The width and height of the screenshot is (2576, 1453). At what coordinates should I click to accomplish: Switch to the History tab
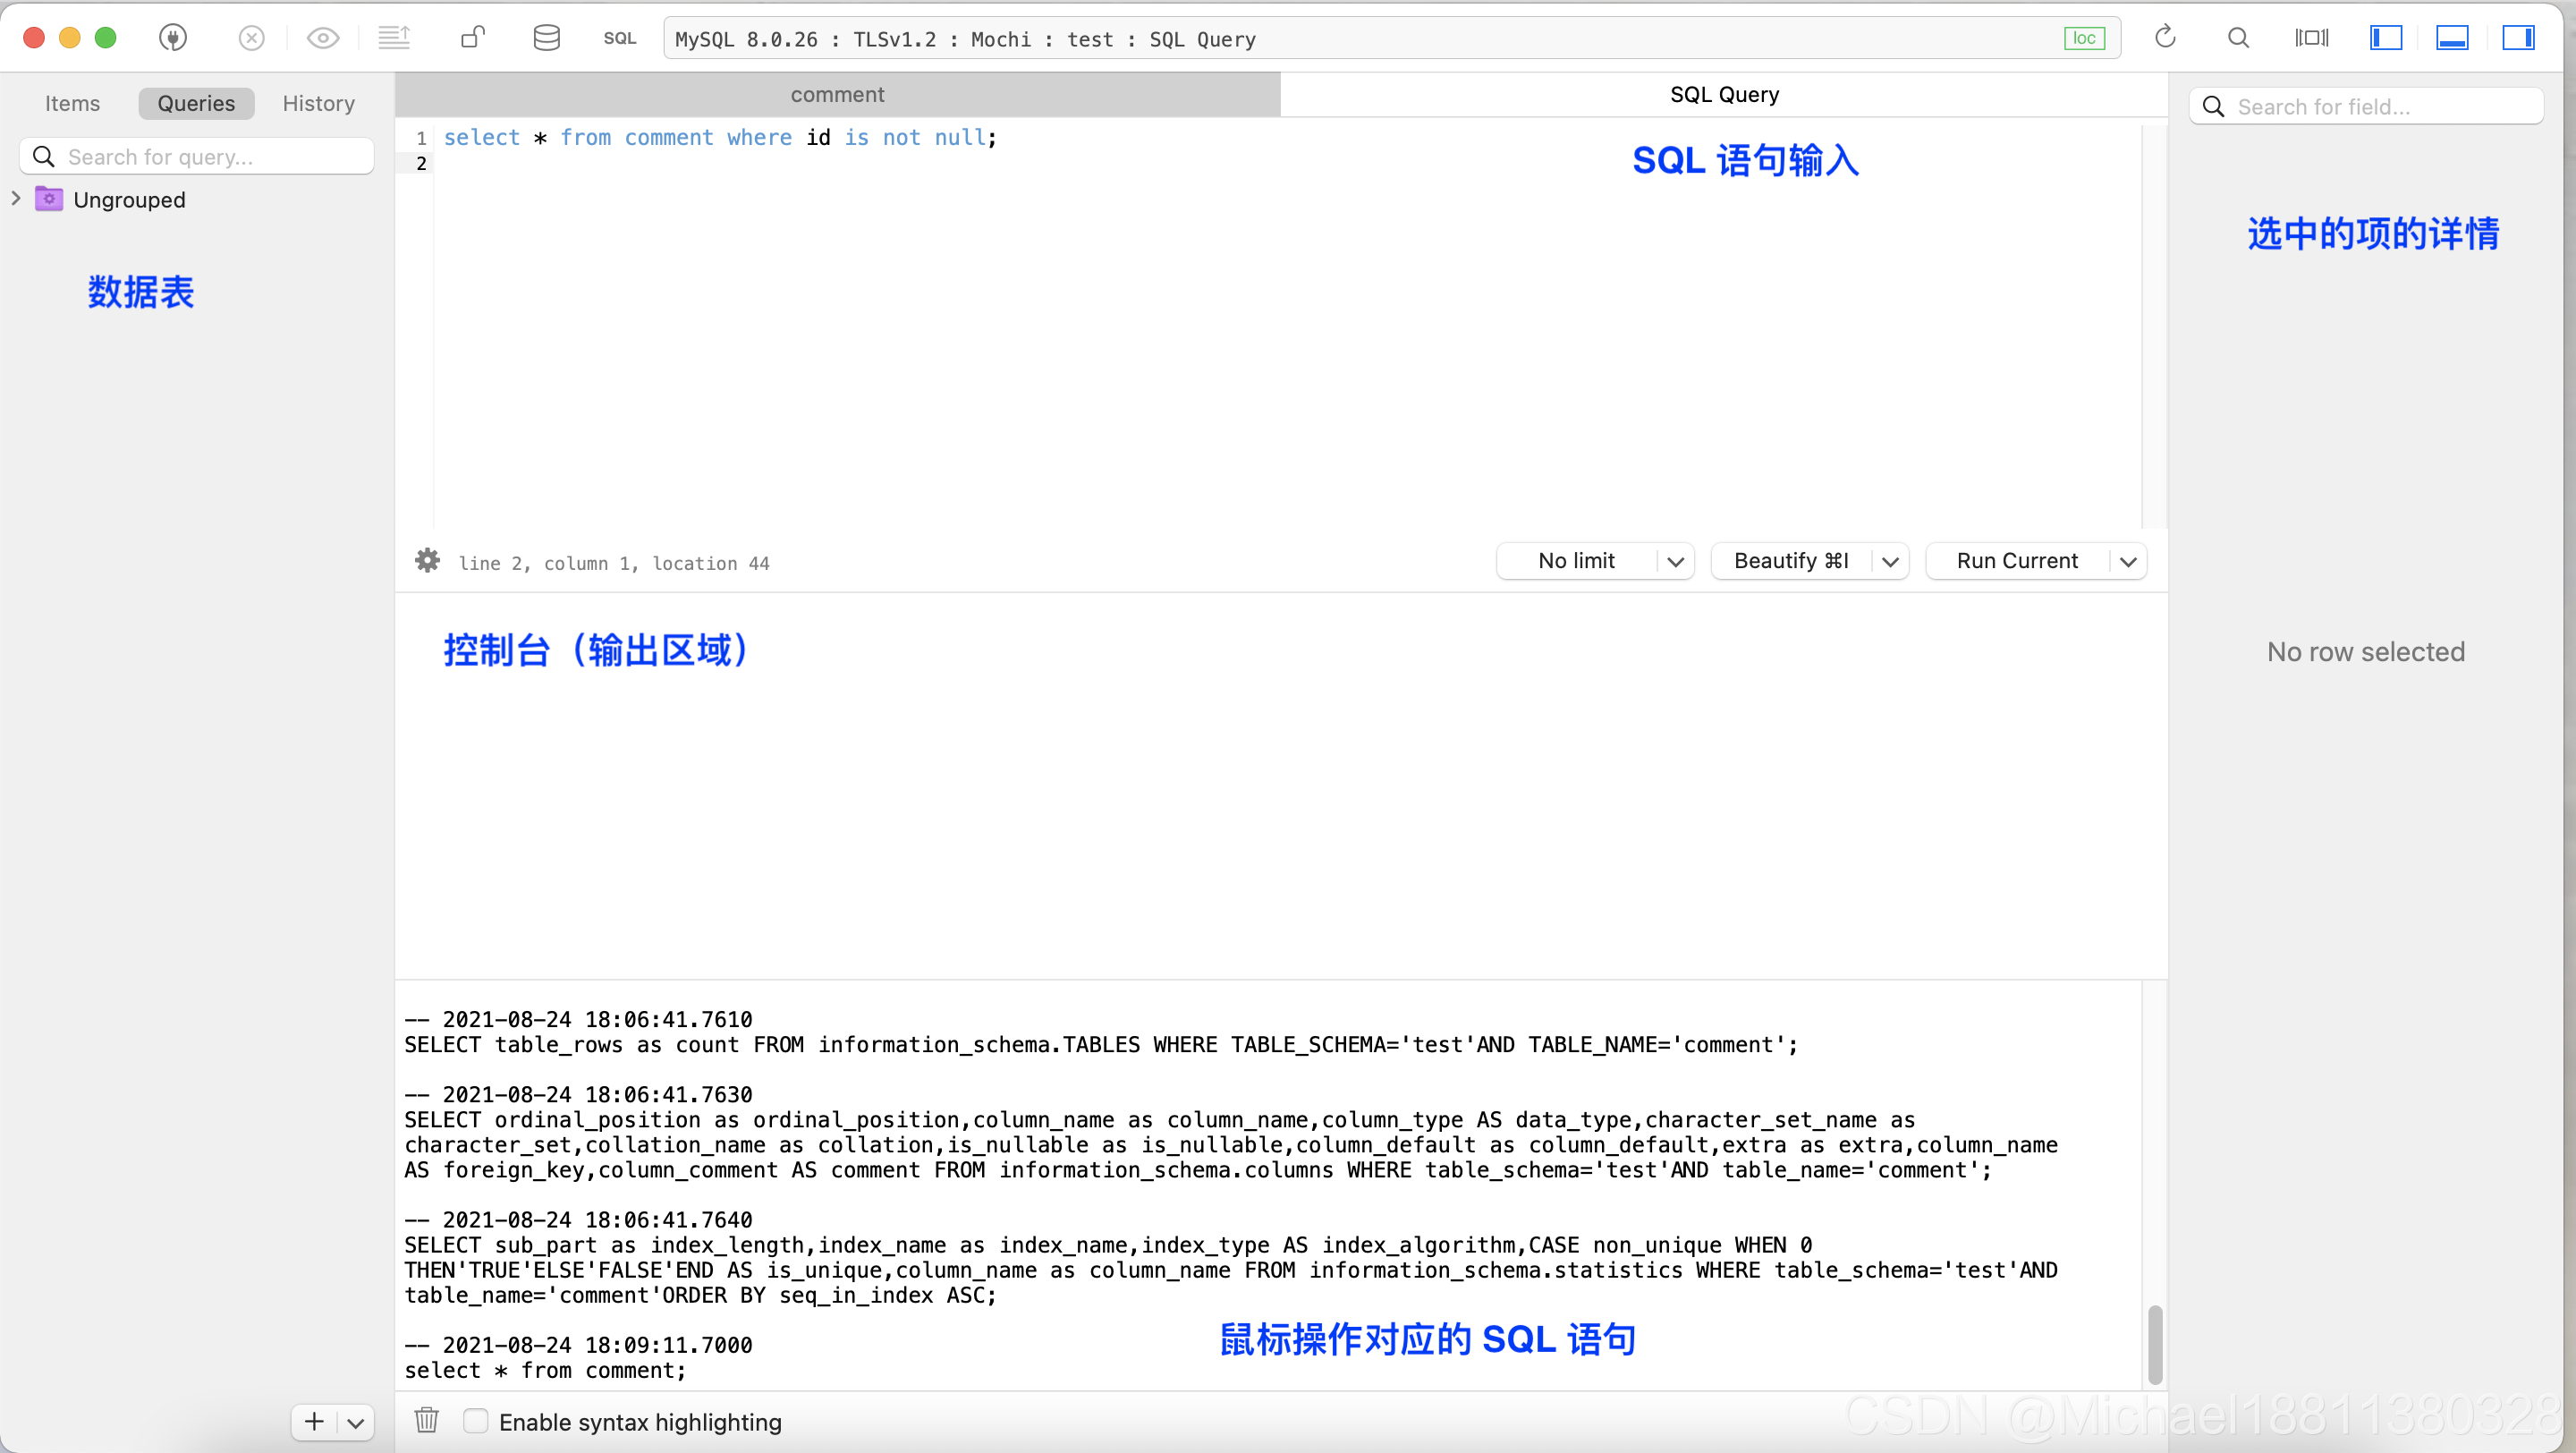[x=318, y=103]
